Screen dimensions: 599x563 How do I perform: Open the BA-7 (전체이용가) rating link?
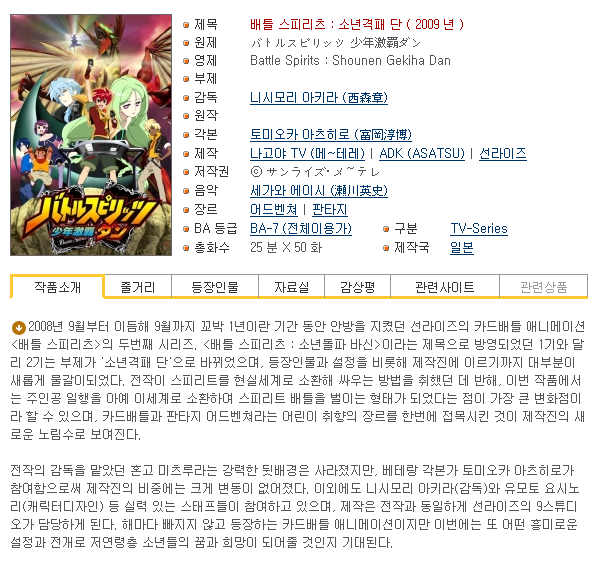click(x=301, y=228)
